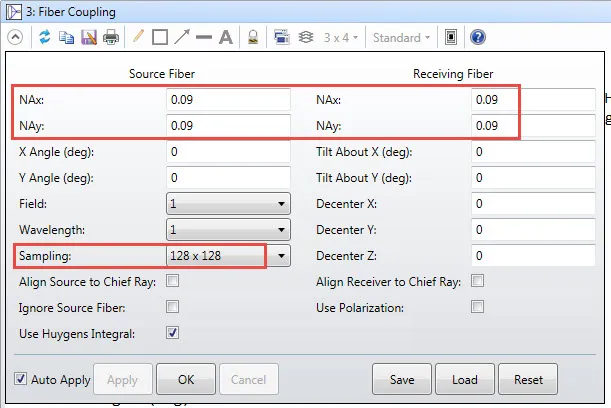Enable the Use Polarization checkbox
The image size is (611, 408).
478,307
